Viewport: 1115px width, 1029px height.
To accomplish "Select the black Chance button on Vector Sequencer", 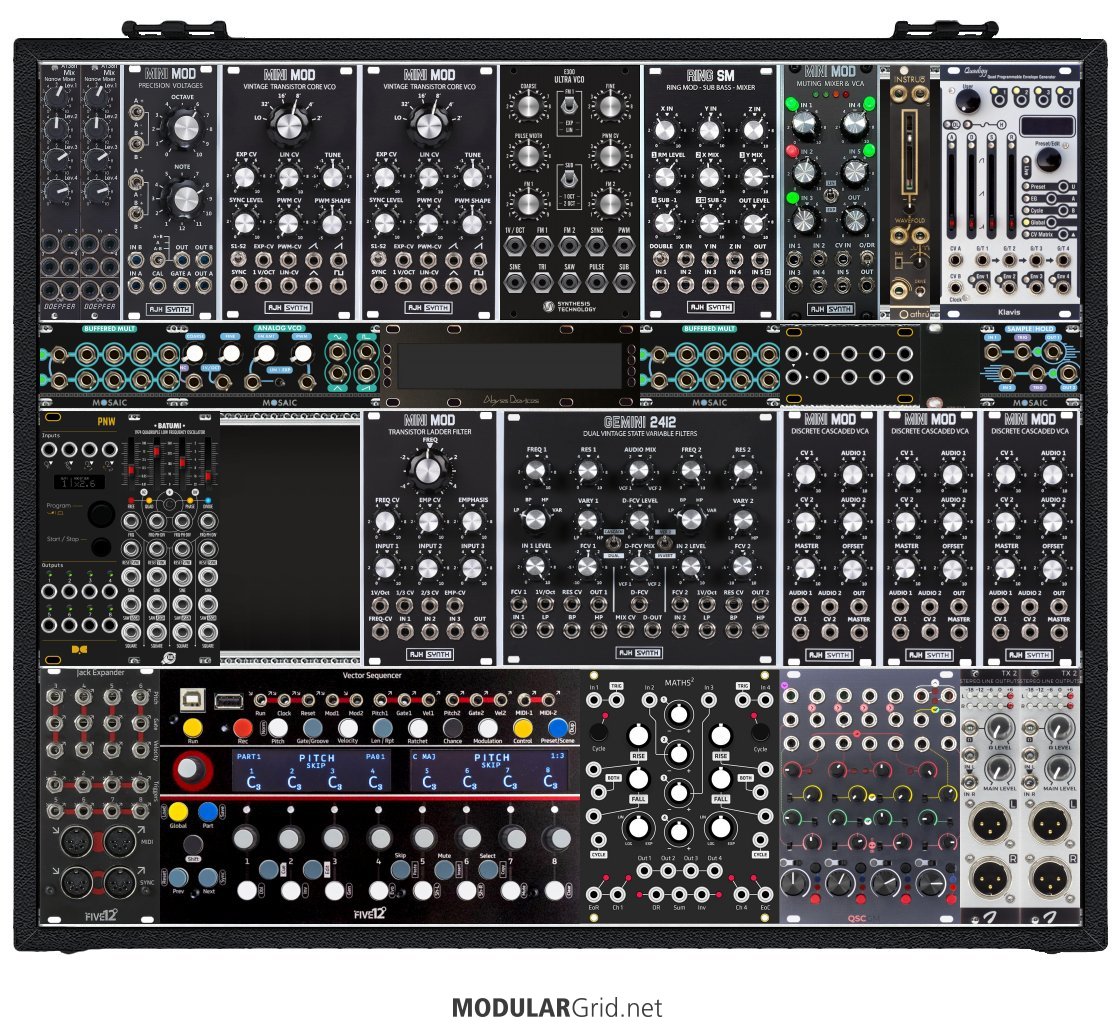I will [x=452, y=728].
